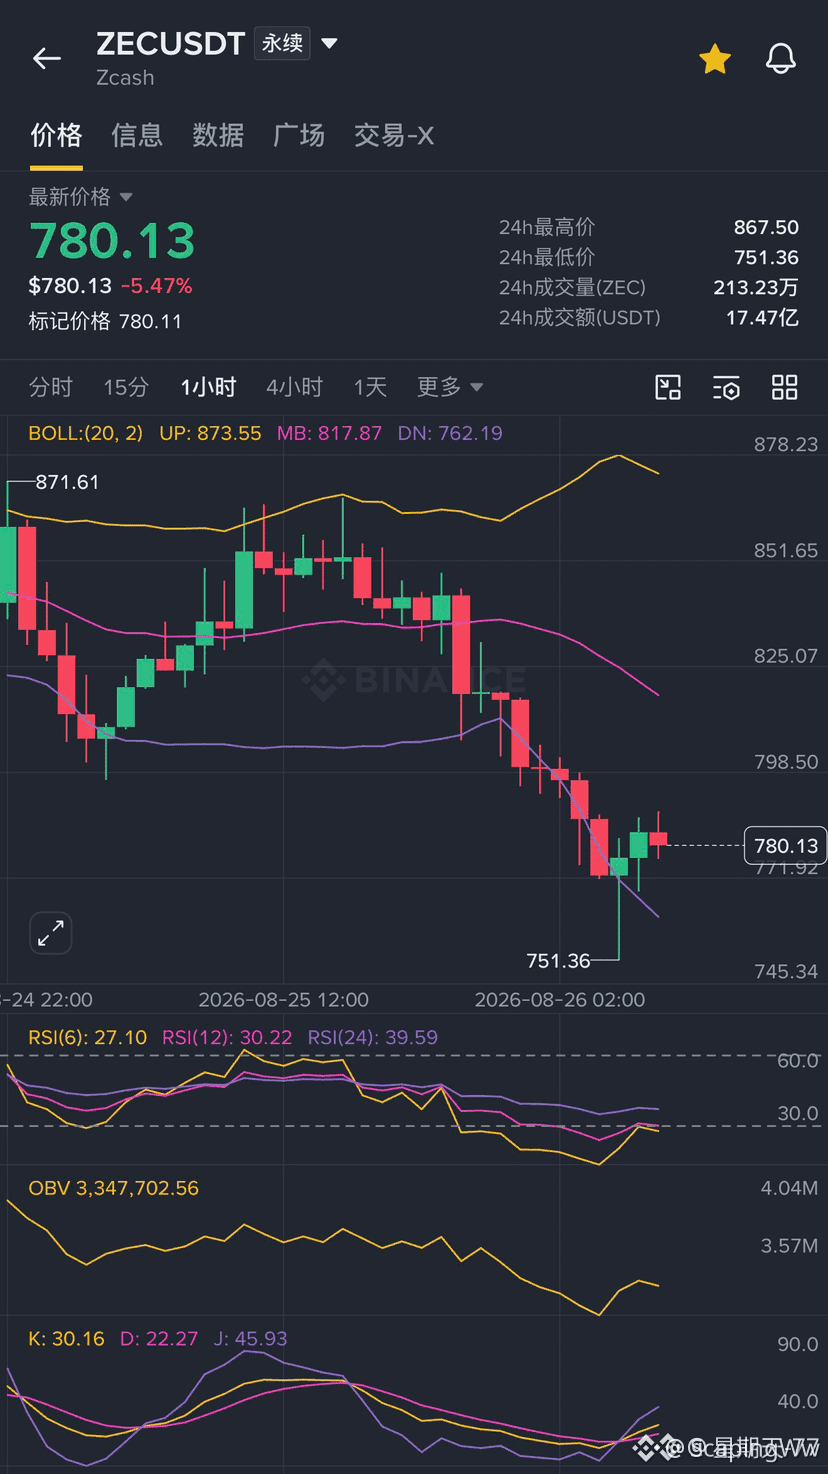828x1474 pixels.
Task: Tap the 60.0 RSI axis label
Action: tap(798, 1060)
